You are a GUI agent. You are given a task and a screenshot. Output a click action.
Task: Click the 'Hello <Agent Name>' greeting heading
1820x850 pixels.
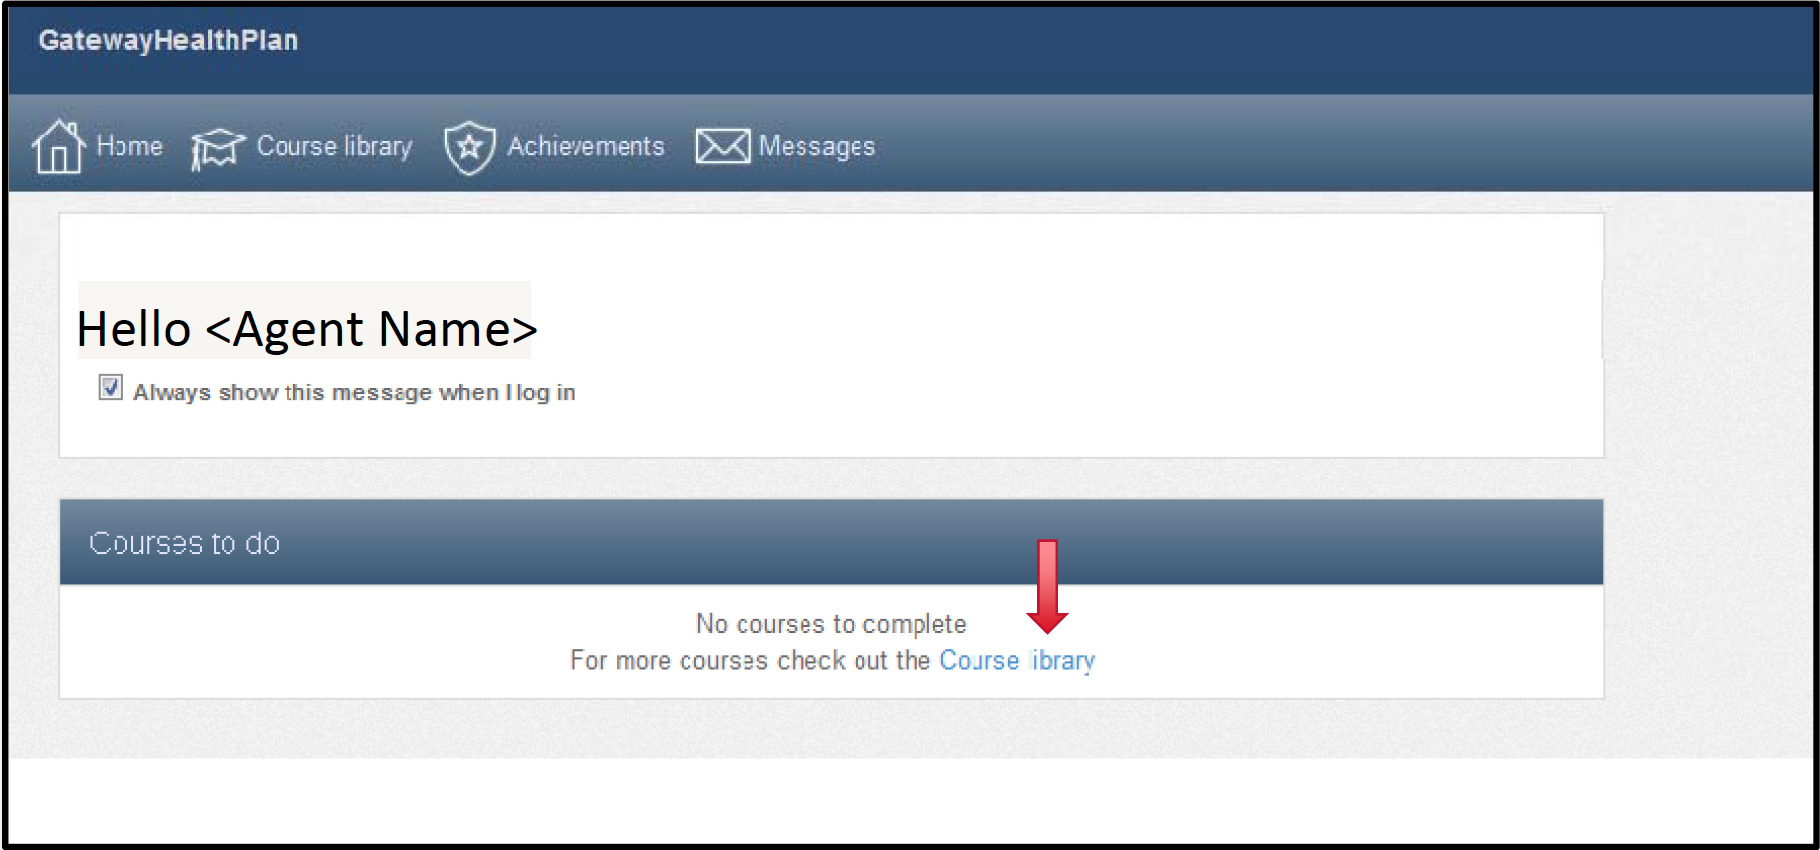(307, 329)
